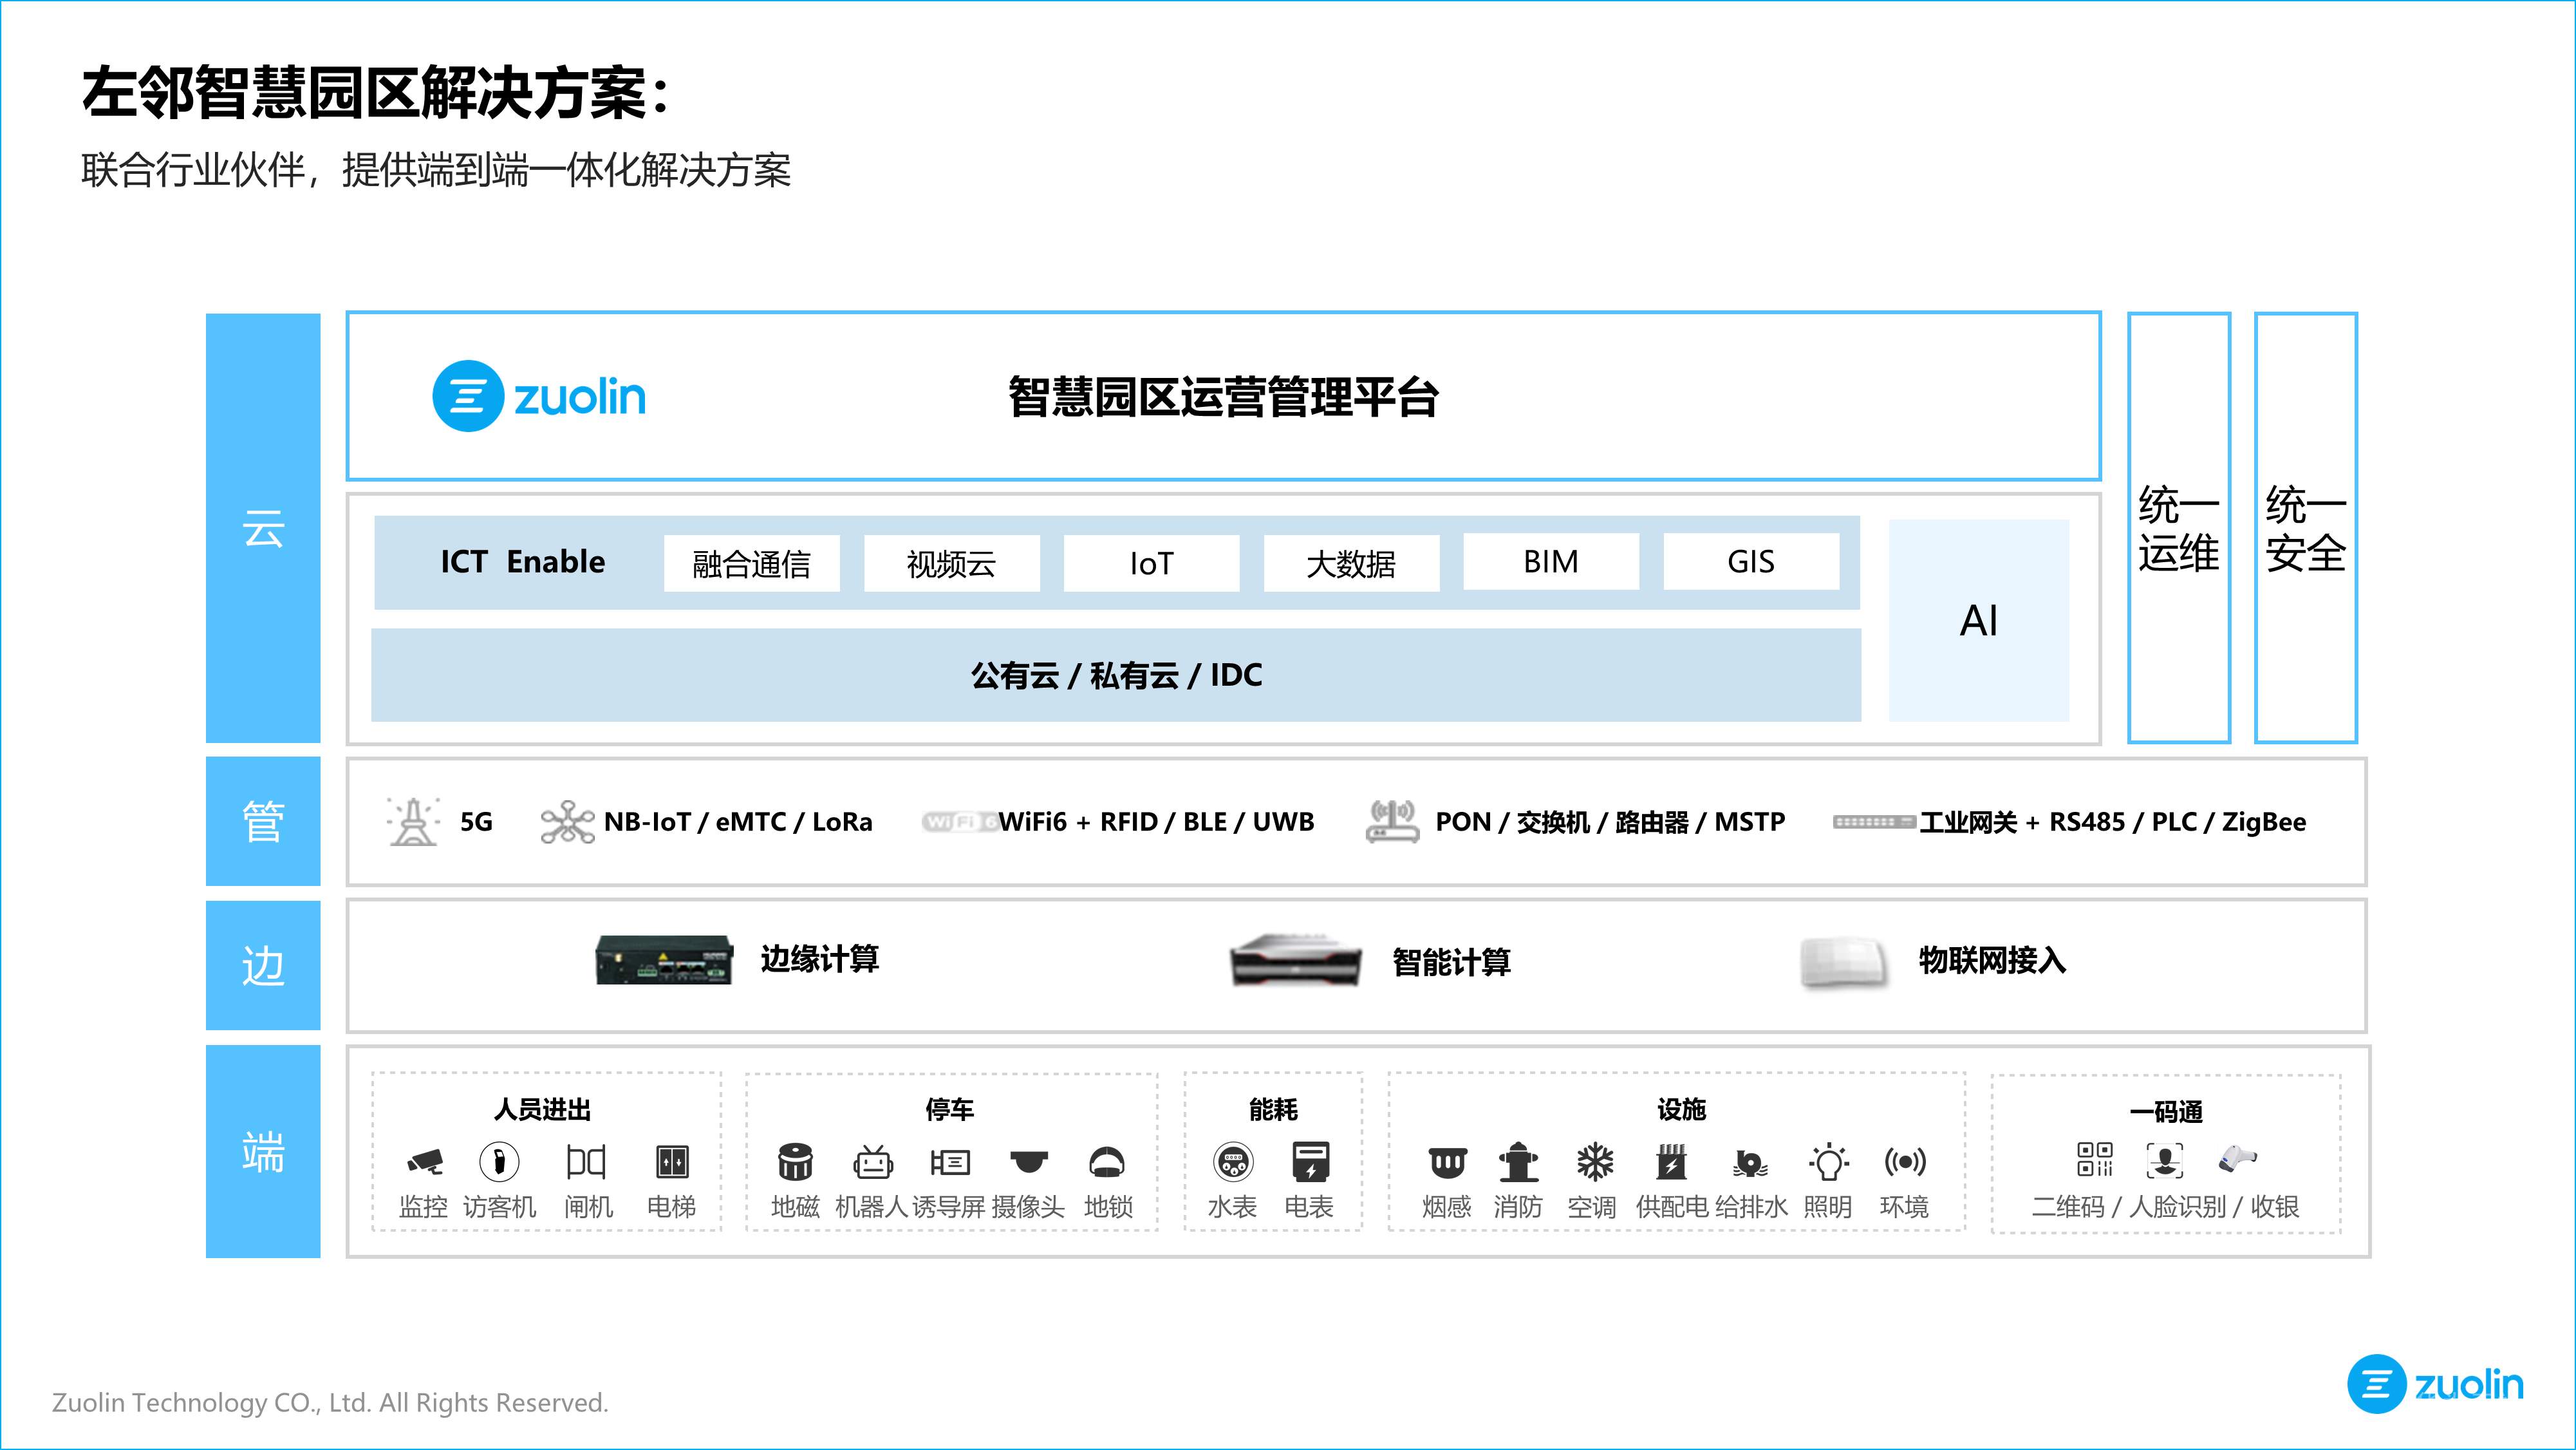The image size is (2576, 1450).
Task: Select the QR code icon under 一码通
Action: click(x=2094, y=1160)
